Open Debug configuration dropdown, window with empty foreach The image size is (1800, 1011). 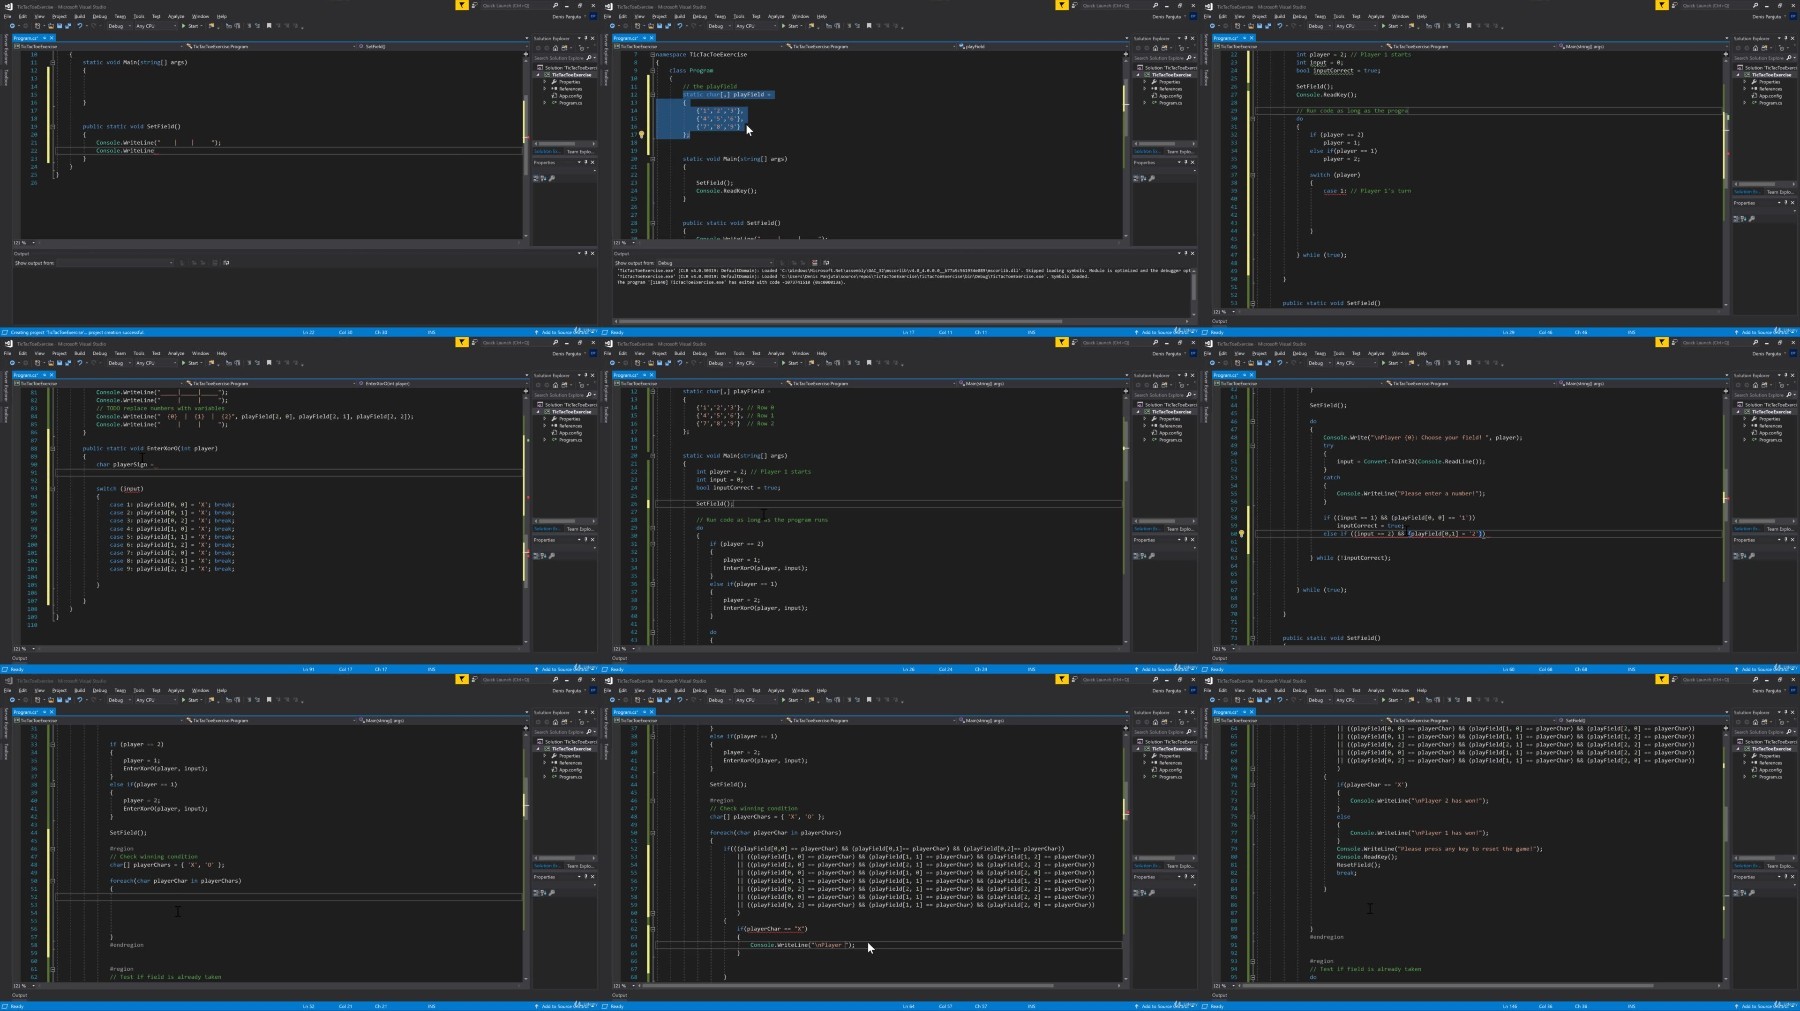120,700
